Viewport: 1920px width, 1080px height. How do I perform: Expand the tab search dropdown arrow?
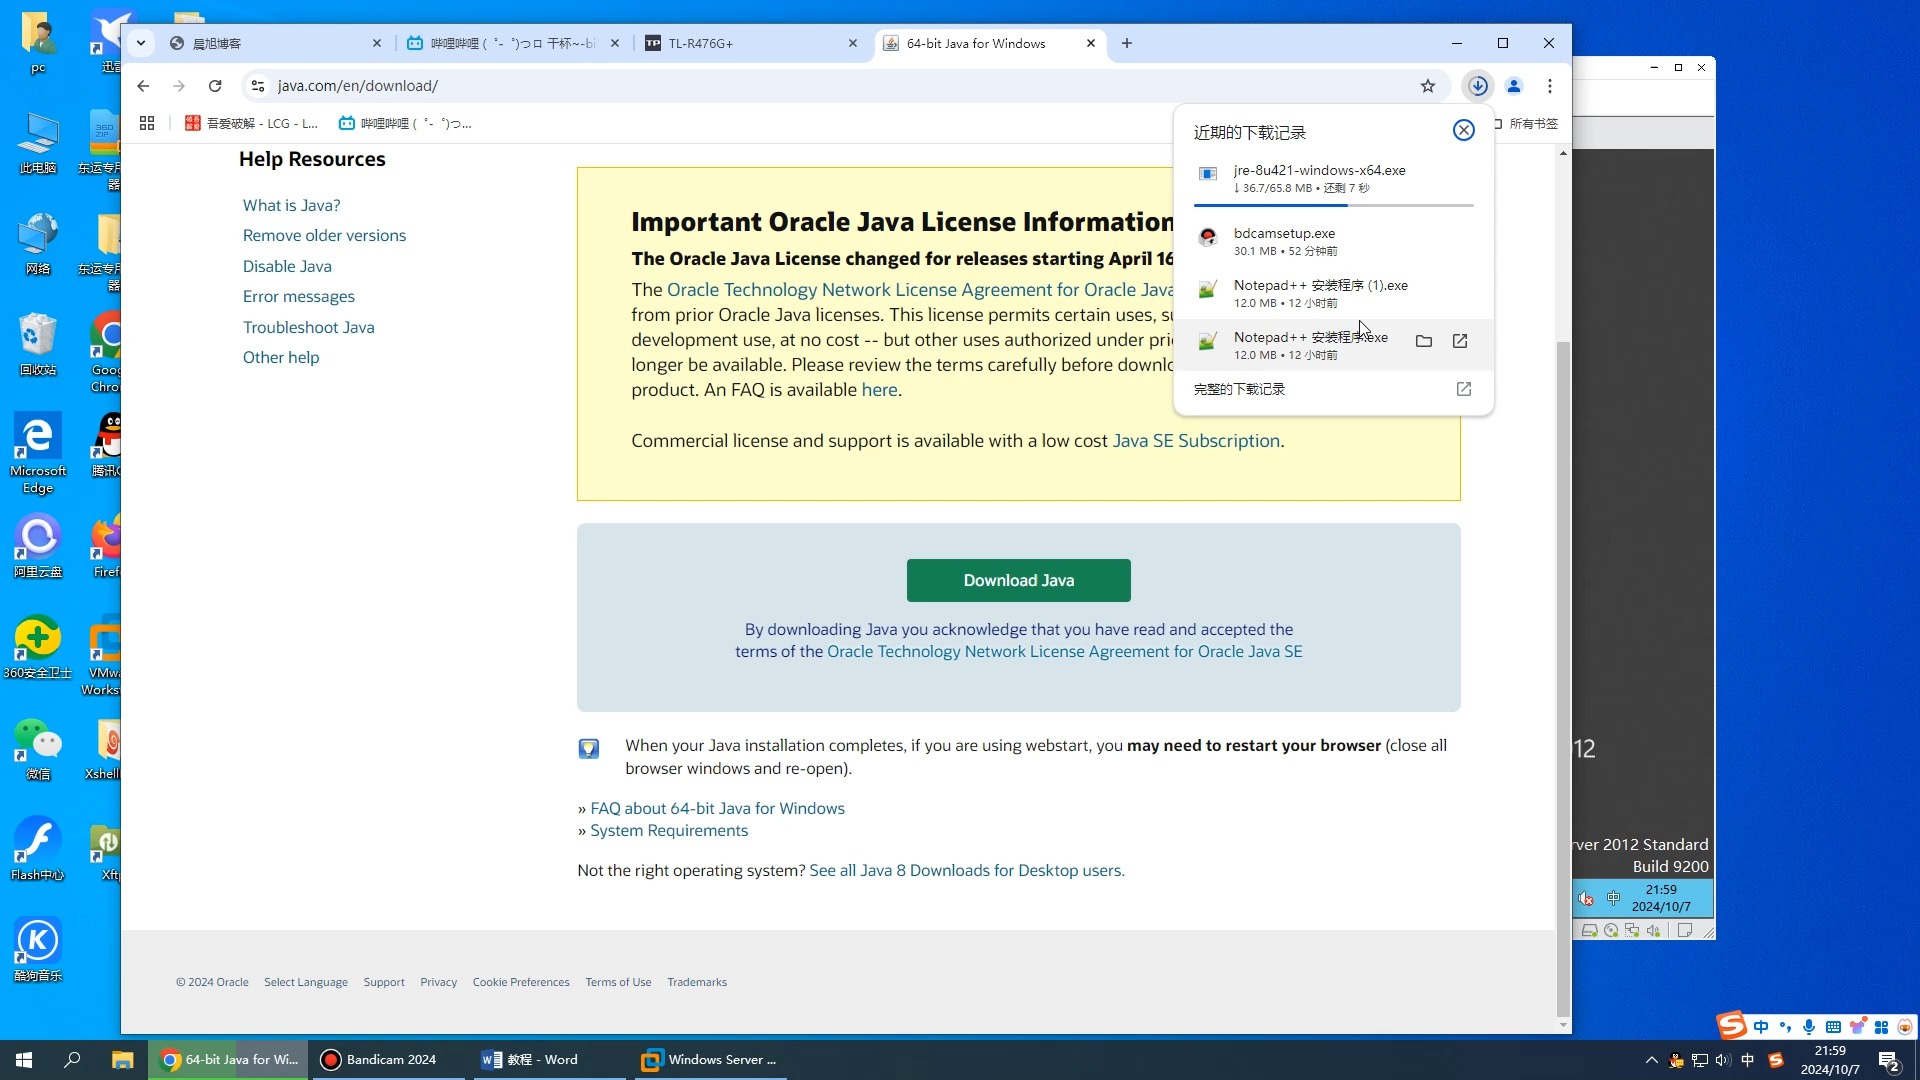(x=141, y=43)
